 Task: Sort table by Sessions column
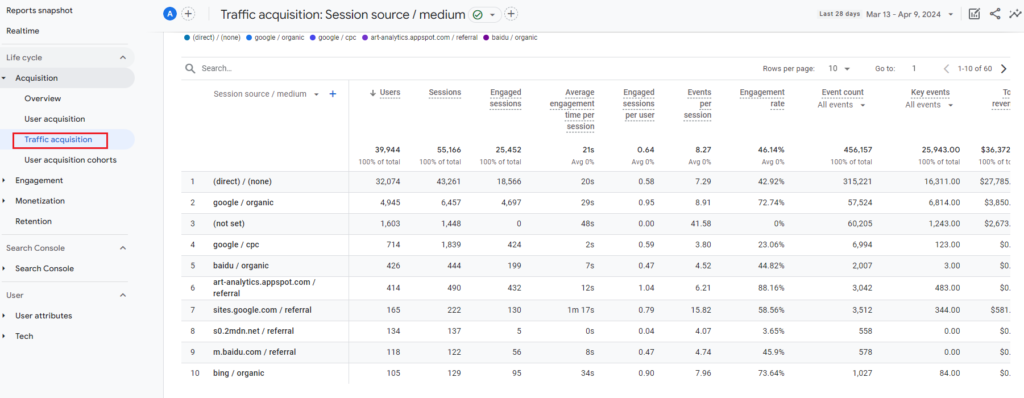pos(445,93)
